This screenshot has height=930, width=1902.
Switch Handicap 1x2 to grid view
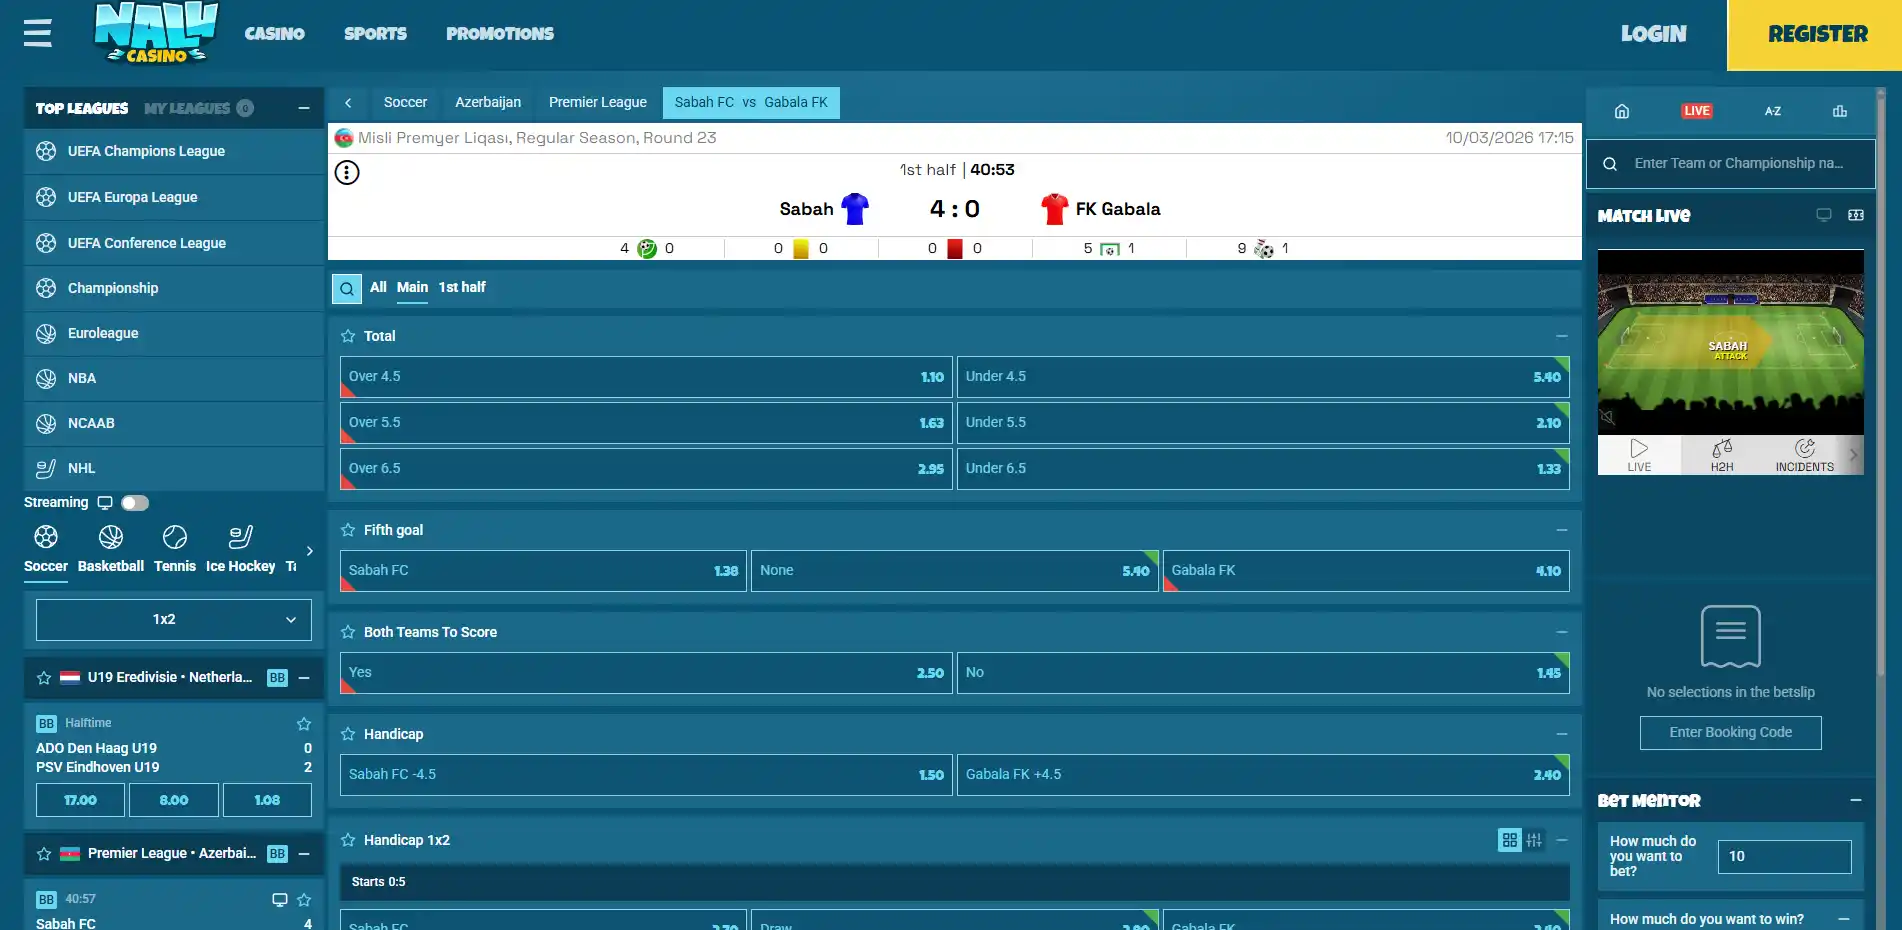click(1510, 840)
